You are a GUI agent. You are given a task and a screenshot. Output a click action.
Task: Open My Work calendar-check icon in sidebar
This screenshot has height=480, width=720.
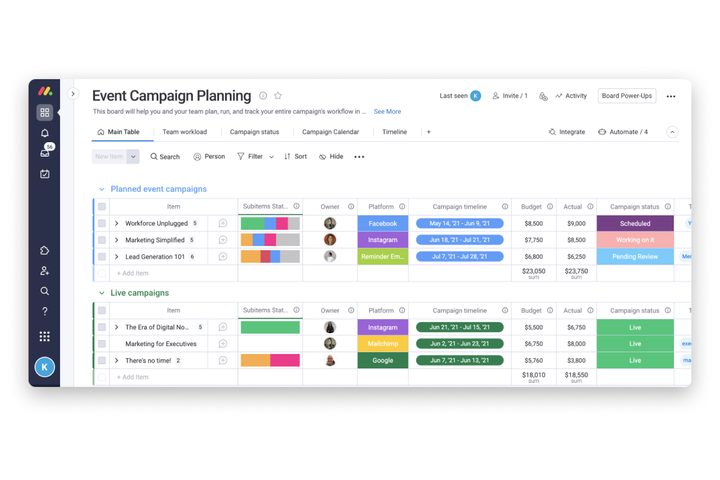tap(44, 173)
